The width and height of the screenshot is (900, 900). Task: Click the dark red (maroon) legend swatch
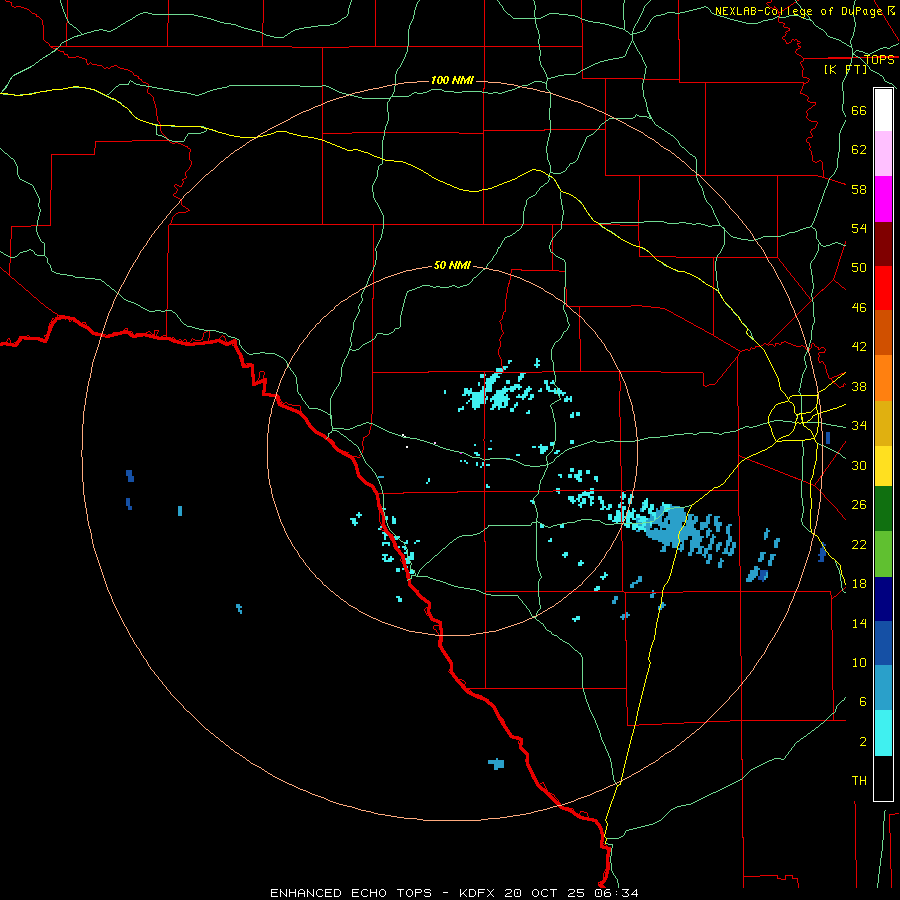pyautogui.click(x=883, y=243)
